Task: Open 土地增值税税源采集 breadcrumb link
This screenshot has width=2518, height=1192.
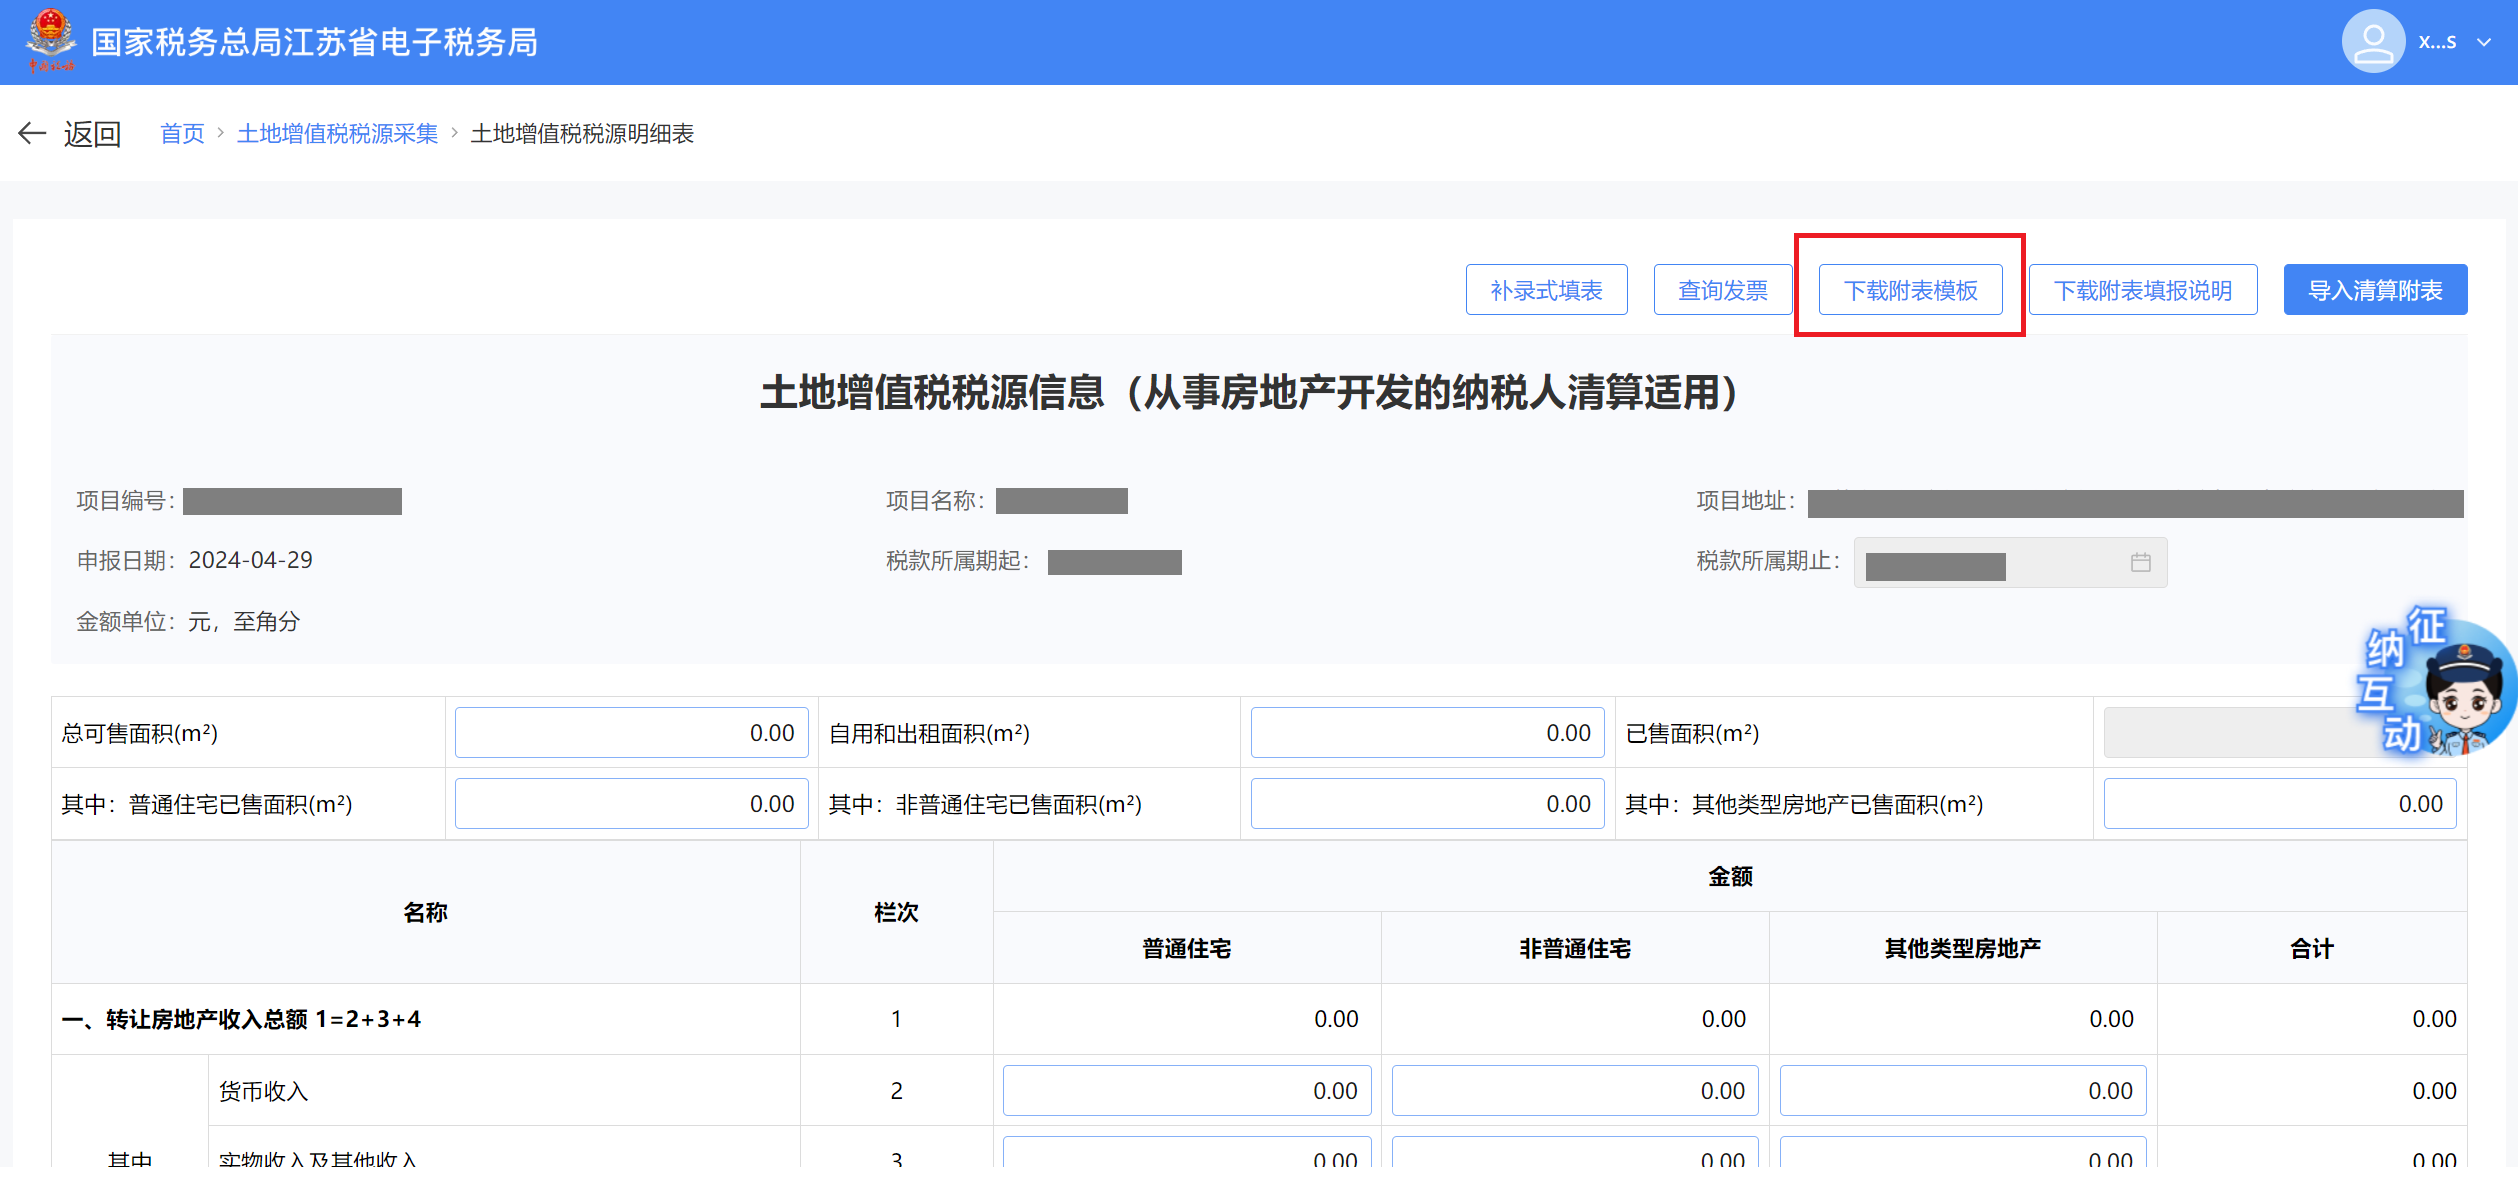Action: point(337,134)
